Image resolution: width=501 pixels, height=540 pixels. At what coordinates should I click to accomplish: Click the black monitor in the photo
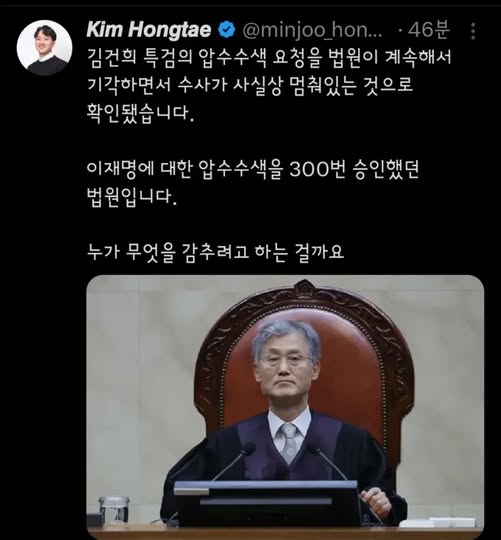(267, 504)
